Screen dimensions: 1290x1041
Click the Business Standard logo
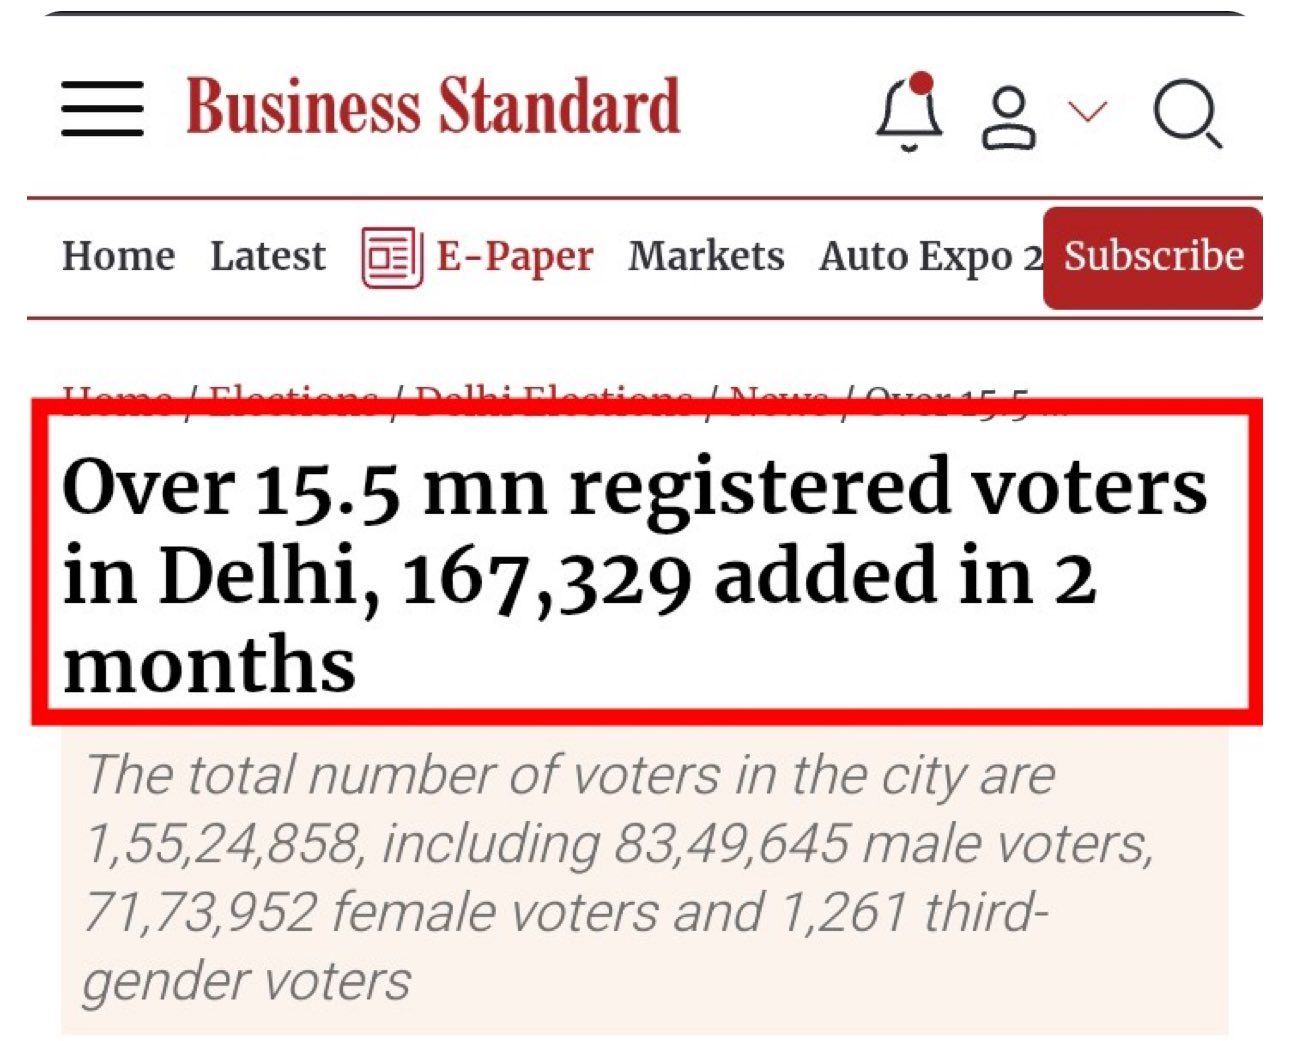coord(432,106)
